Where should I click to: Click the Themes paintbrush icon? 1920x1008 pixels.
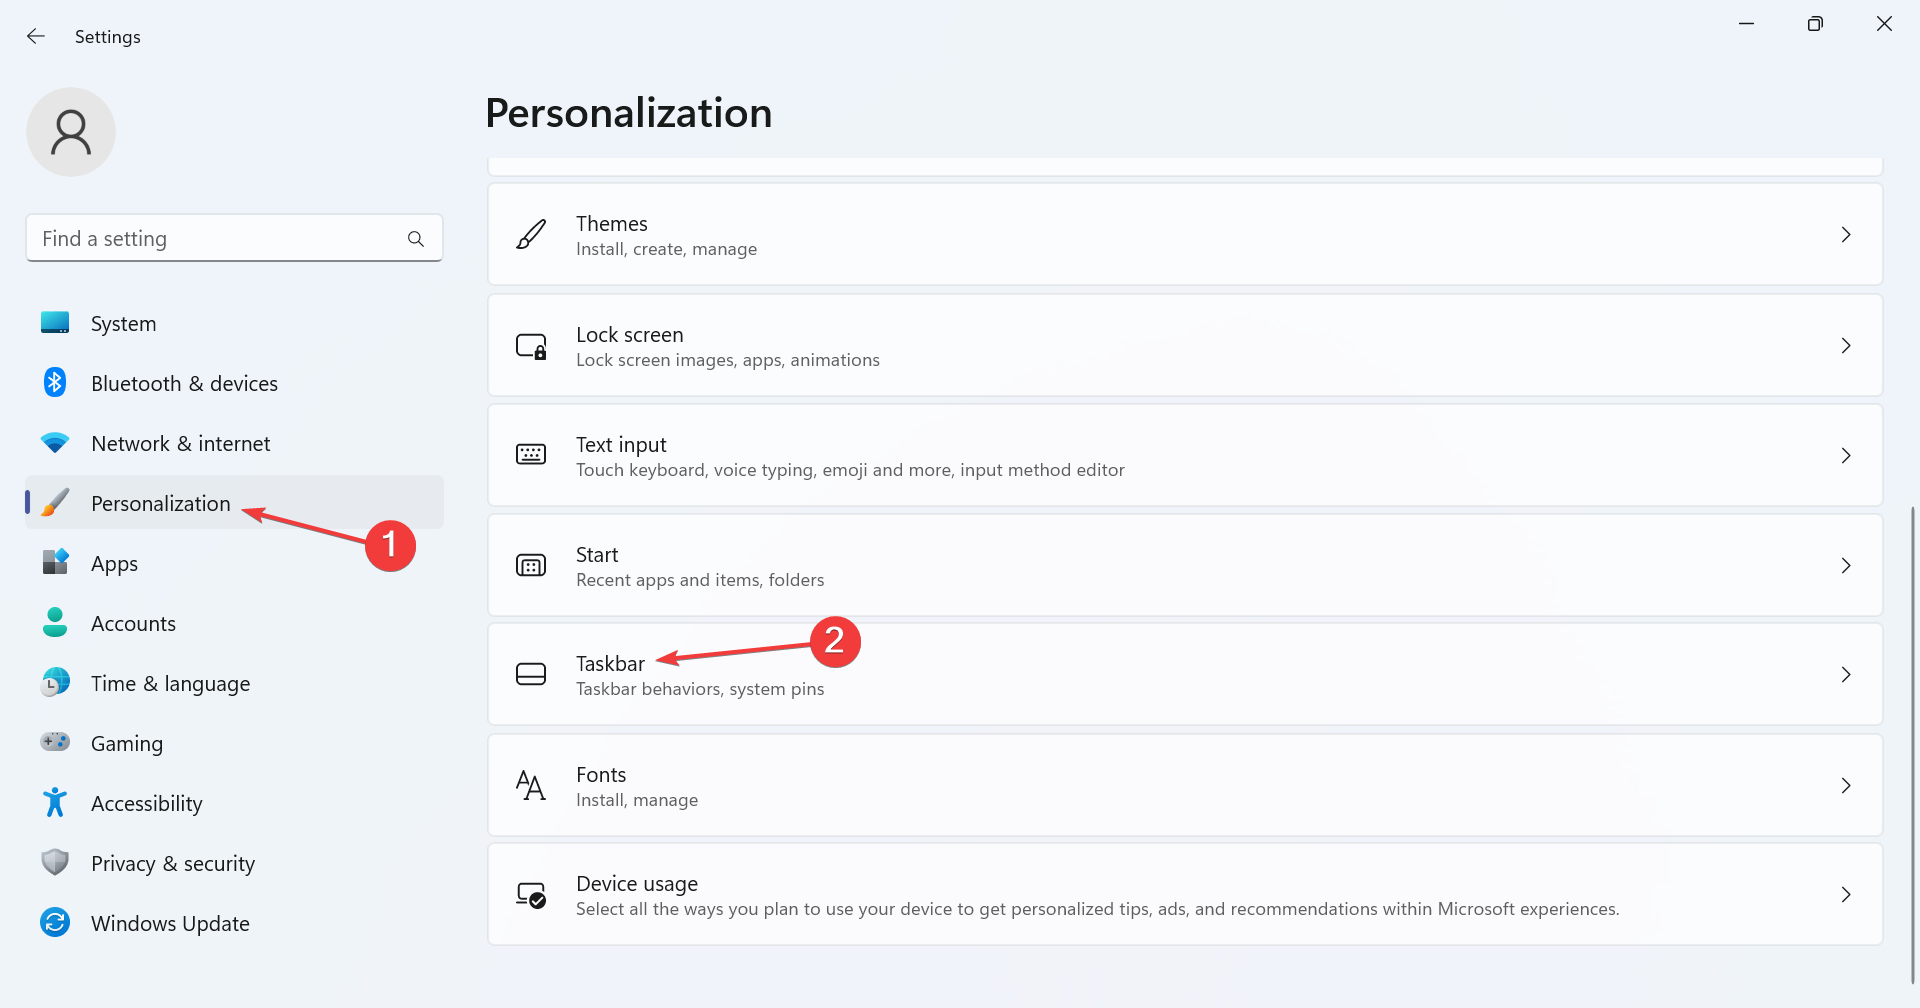tap(531, 235)
